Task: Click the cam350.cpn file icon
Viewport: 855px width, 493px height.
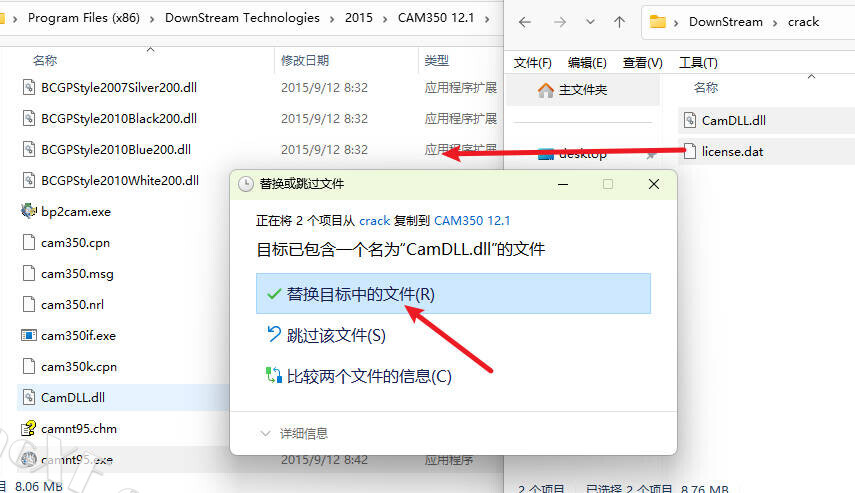Action: 29,242
